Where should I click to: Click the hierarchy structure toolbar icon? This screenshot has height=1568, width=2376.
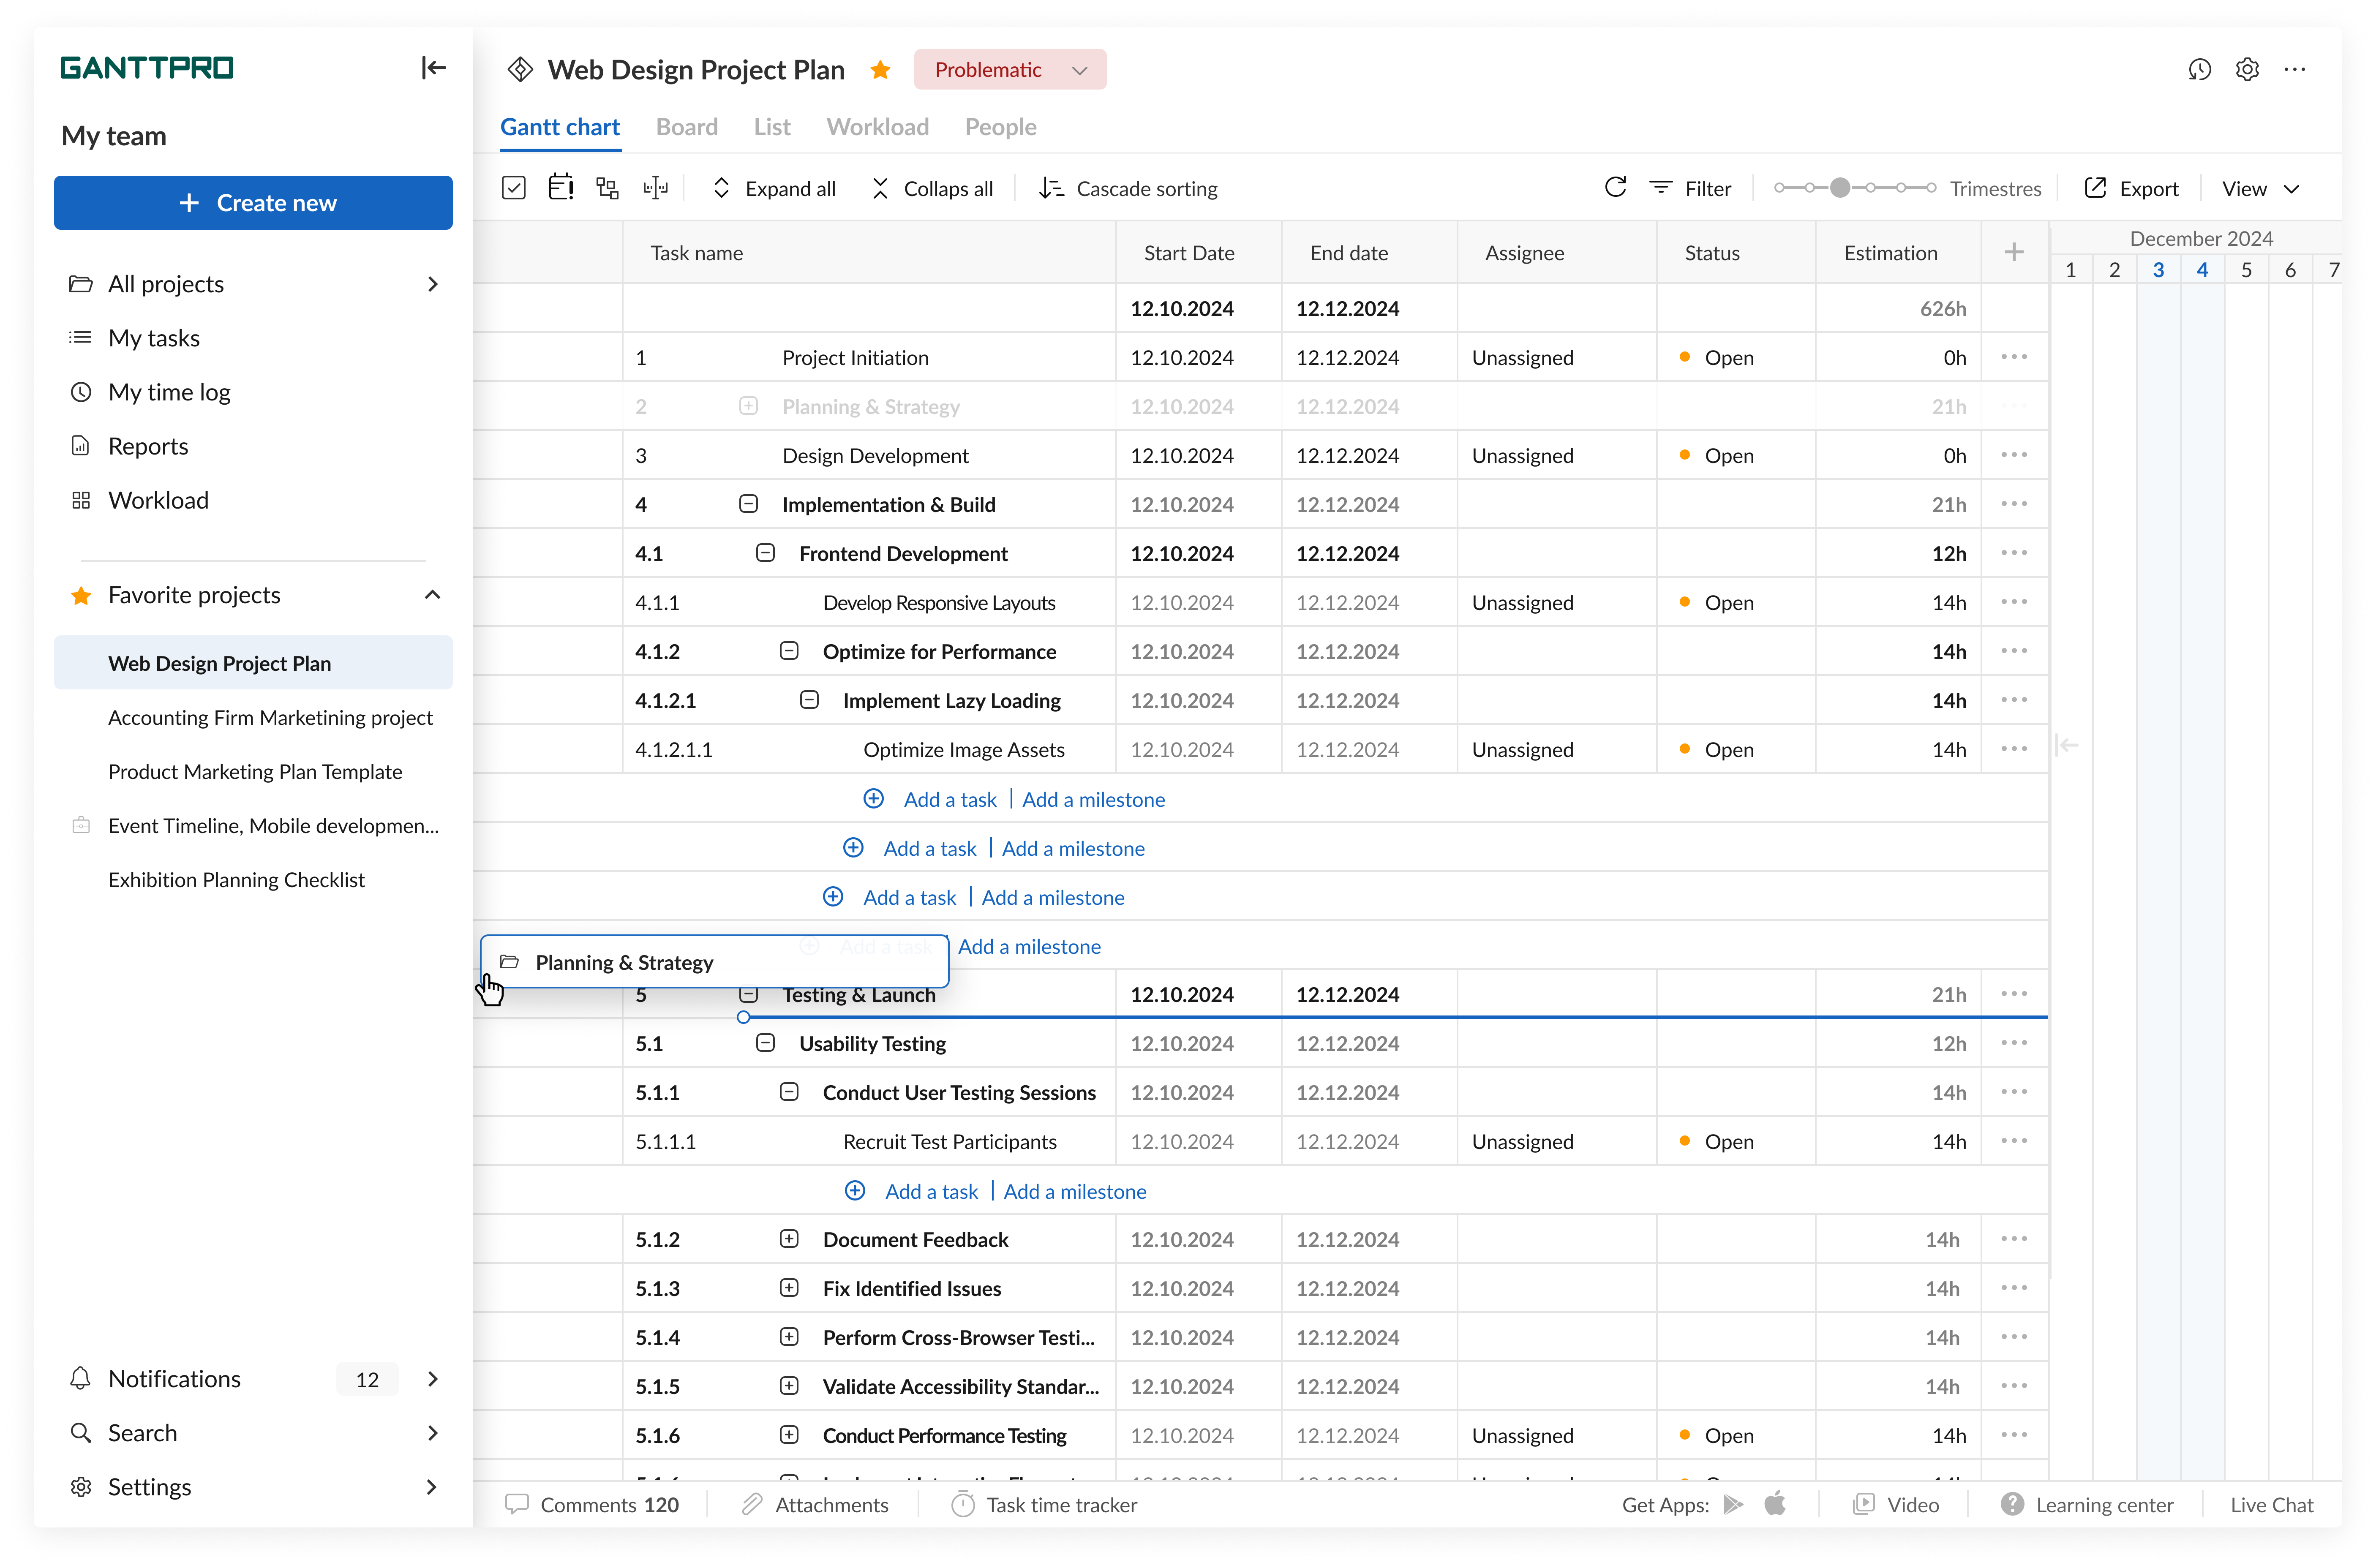(608, 188)
